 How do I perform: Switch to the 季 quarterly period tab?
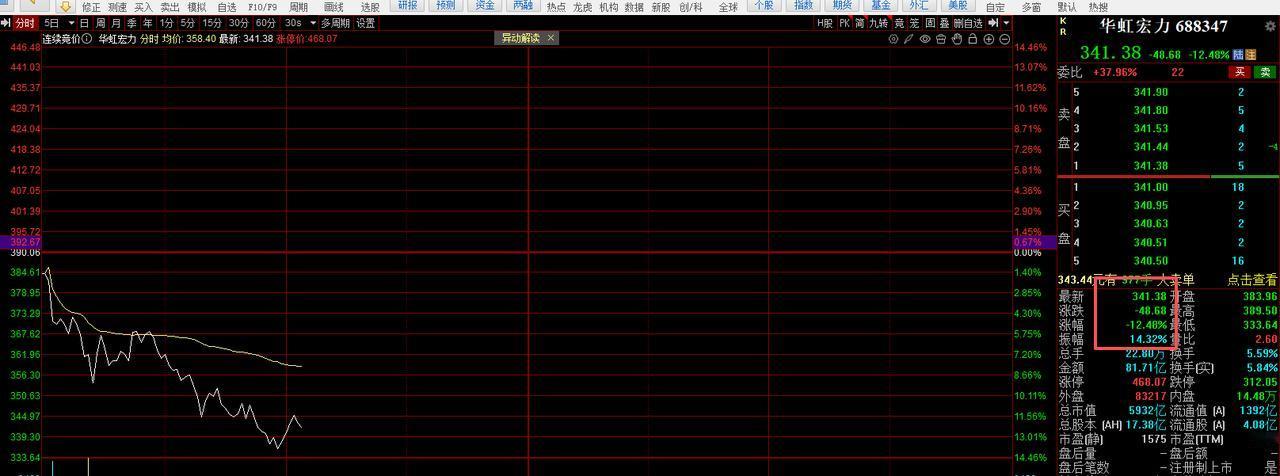[x=132, y=23]
